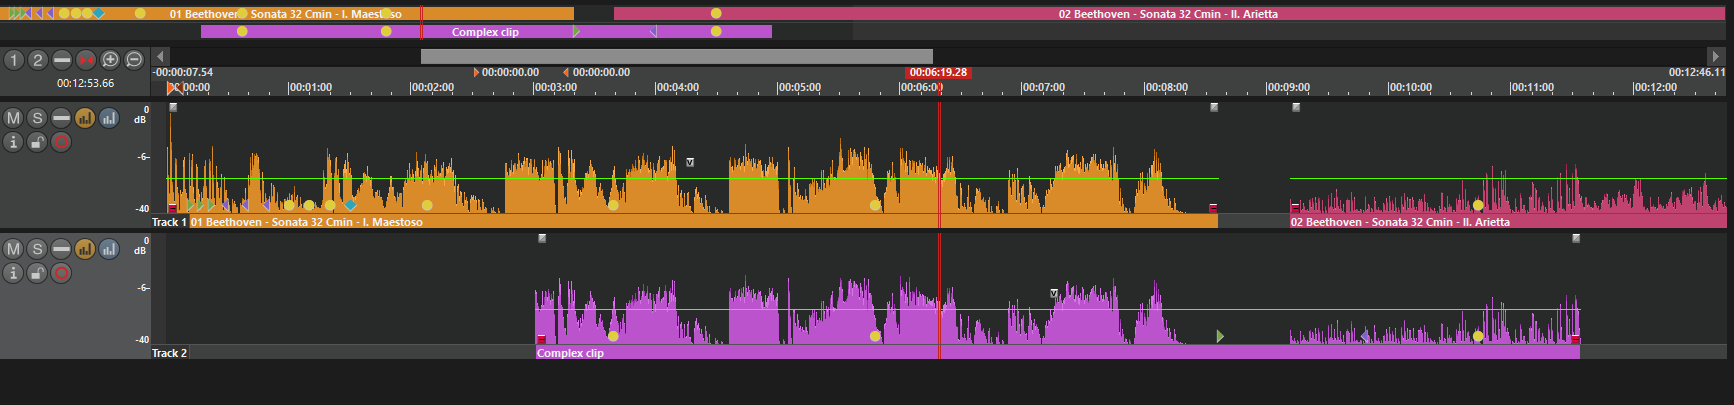Click the red arrows fit-to-view icon
Viewport: 1734px width, 405px height.
click(86, 60)
